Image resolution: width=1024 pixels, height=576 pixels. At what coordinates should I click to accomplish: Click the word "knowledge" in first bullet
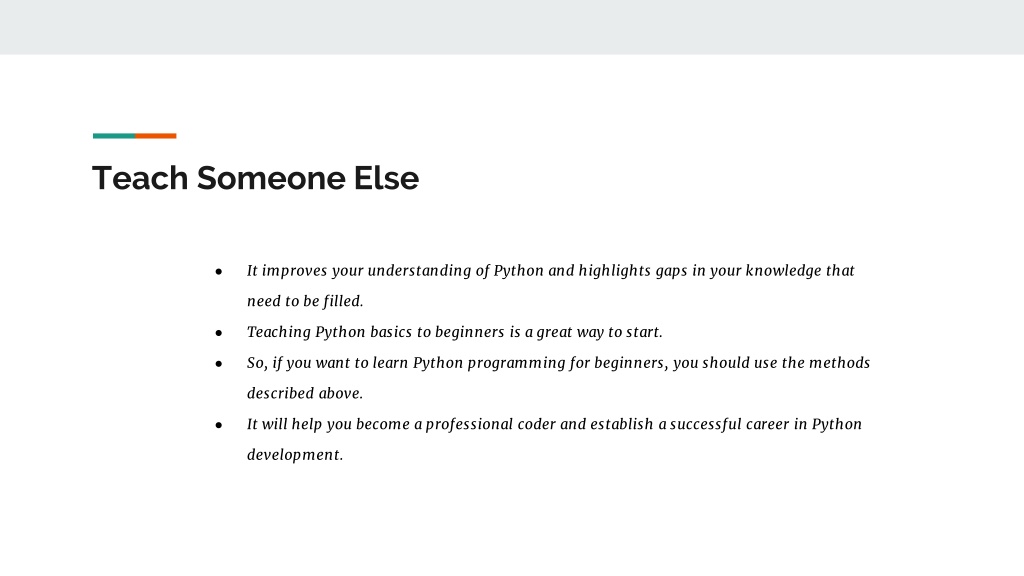click(x=783, y=271)
